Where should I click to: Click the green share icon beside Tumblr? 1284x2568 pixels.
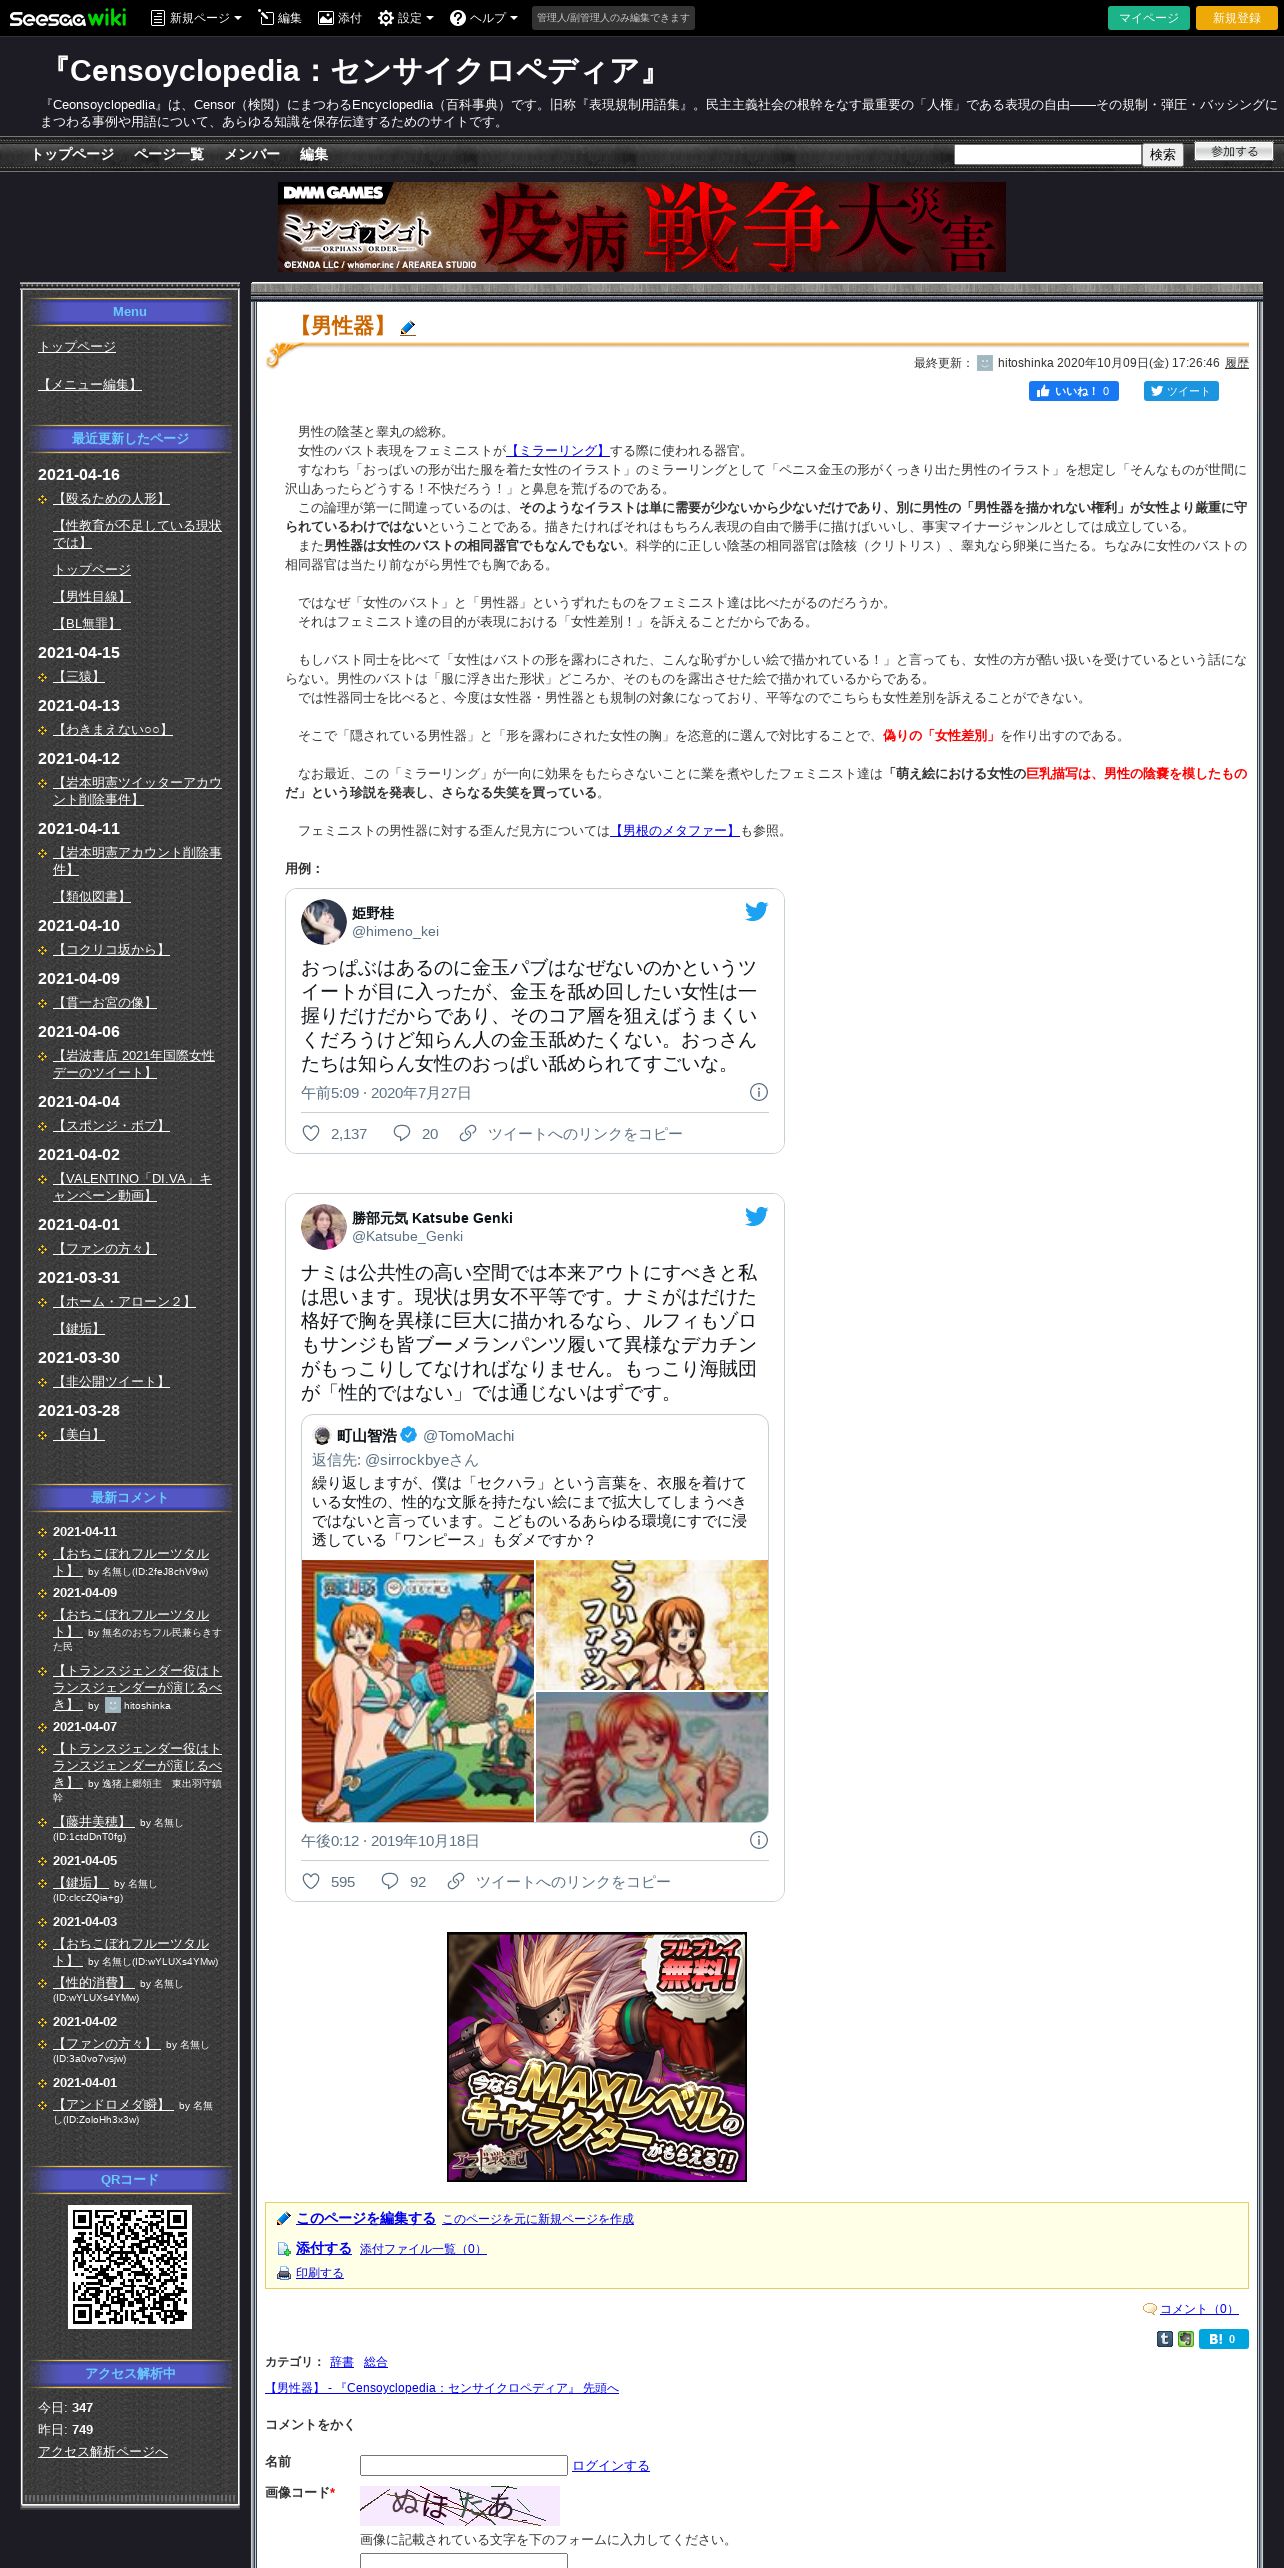click(x=1186, y=2339)
